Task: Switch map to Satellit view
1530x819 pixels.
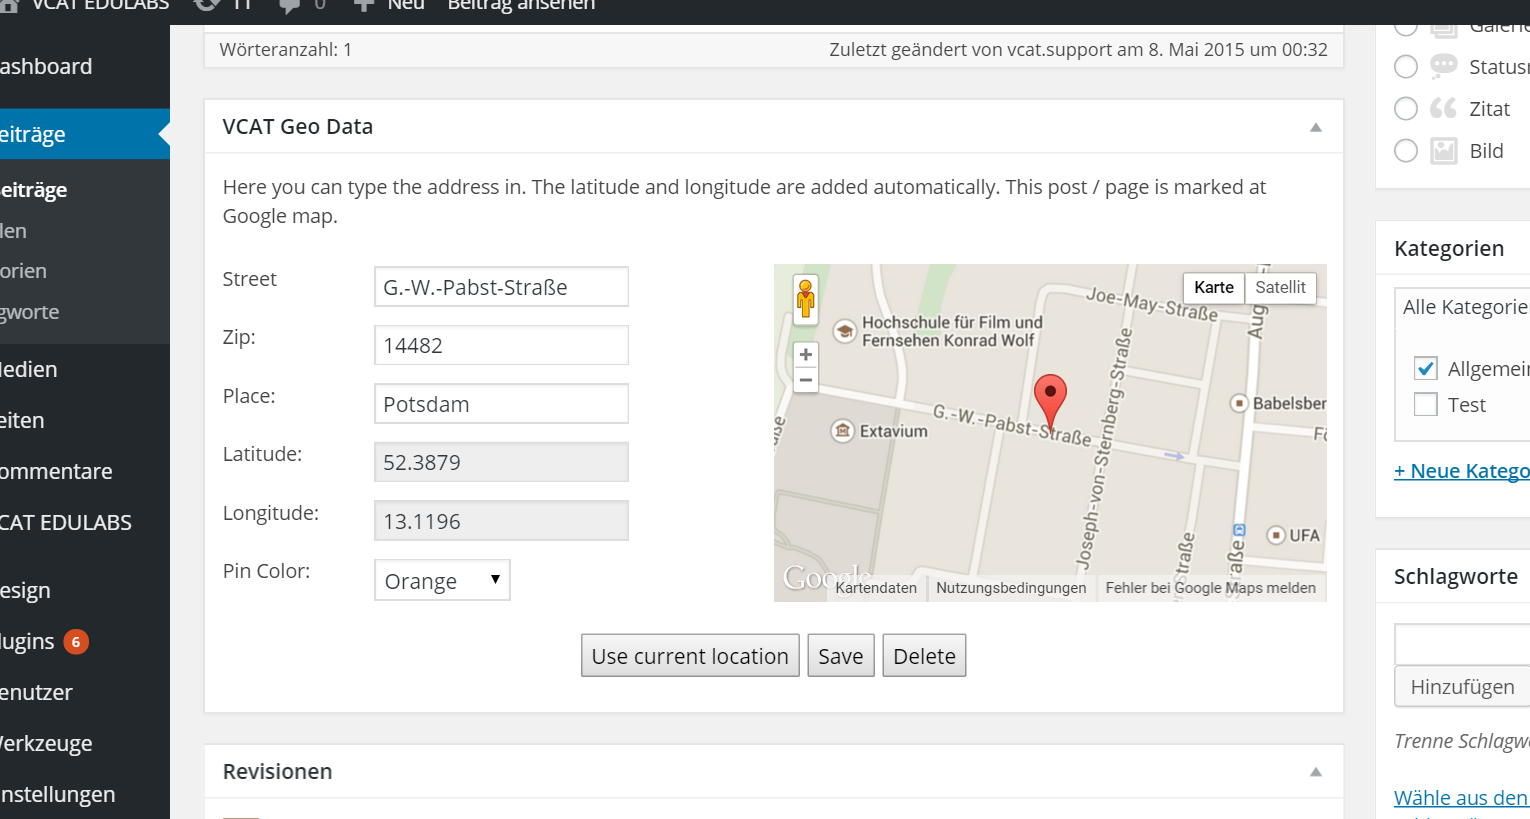Action: click(x=1280, y=287)
